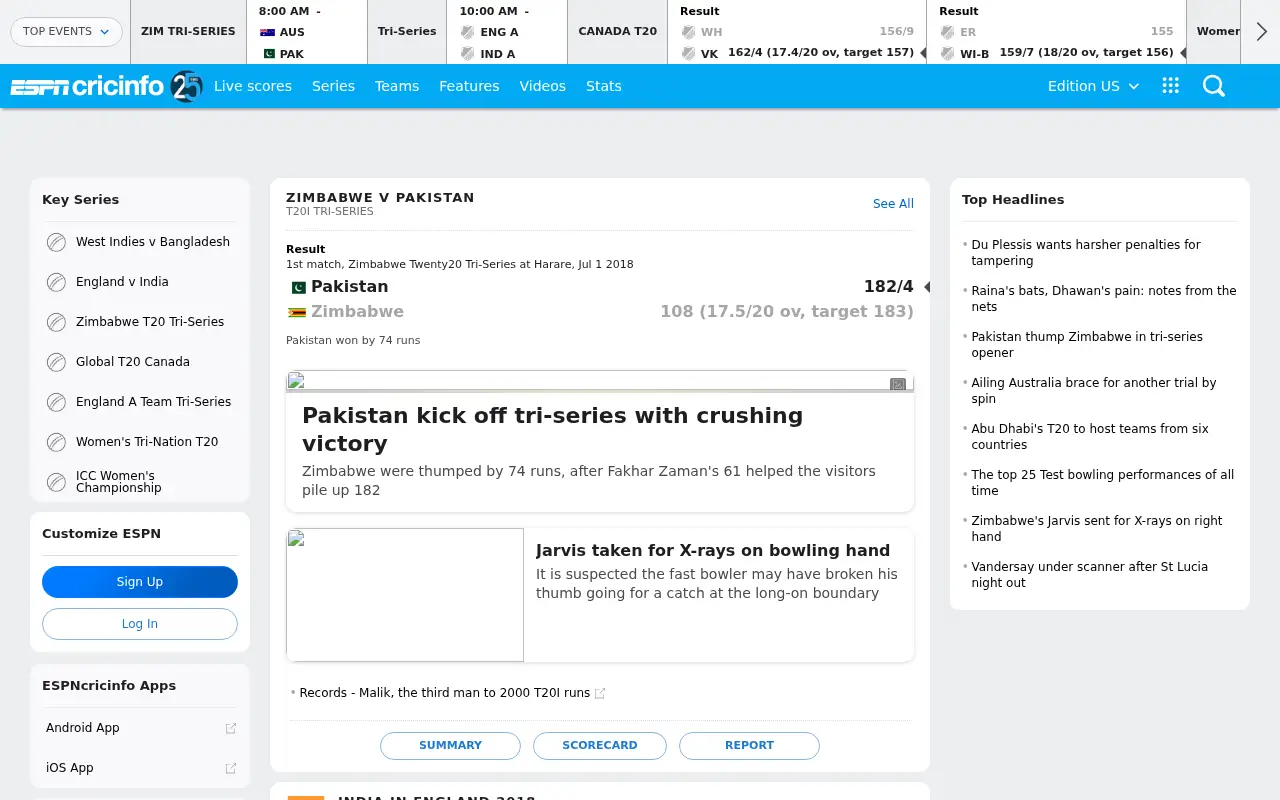Click the Pakistan flag in the result
Viewport: 1280px width, 800px height.
pos(297,287)
